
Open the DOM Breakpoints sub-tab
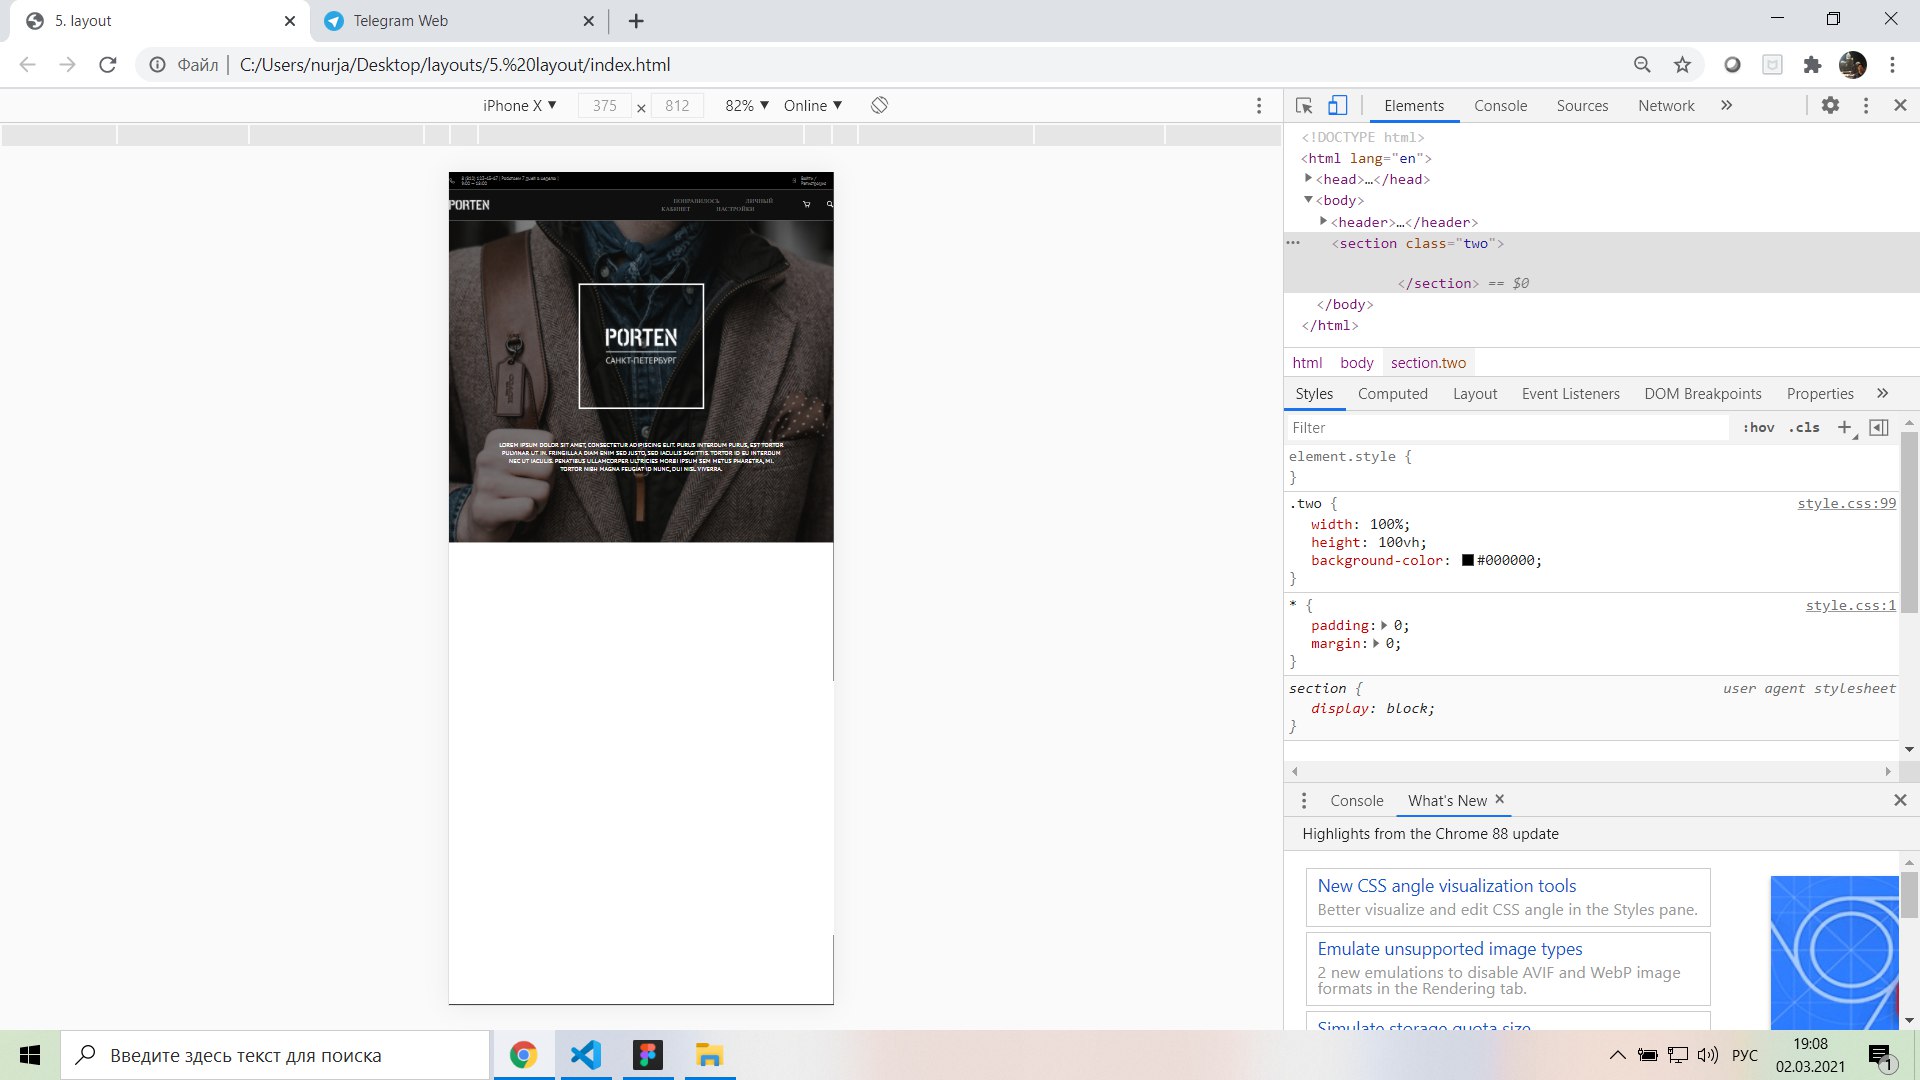click(x=1703, y=394)
